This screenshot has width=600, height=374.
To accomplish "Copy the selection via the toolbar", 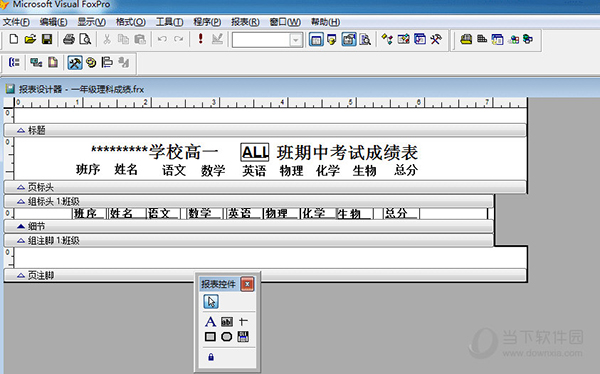I will point(123,39).
